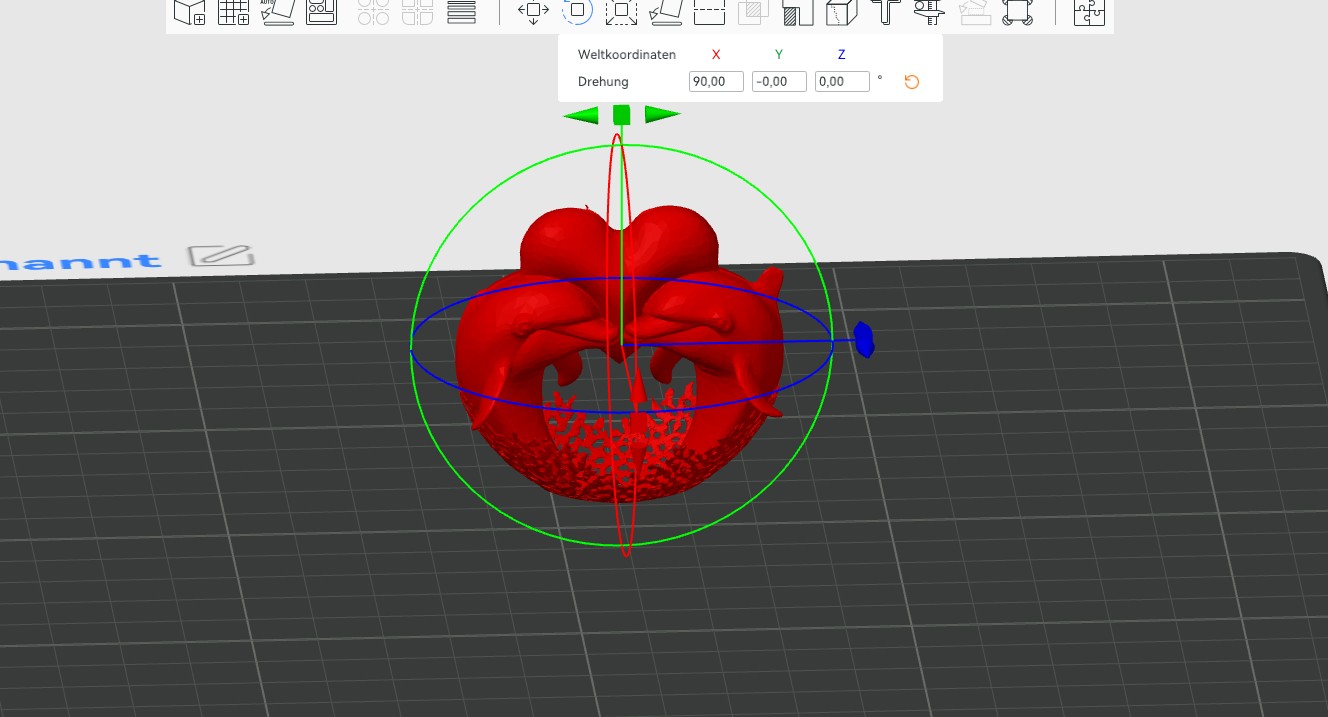Click the Mesh boolean icon
The image size is (1328, 717).
(753, 12)
